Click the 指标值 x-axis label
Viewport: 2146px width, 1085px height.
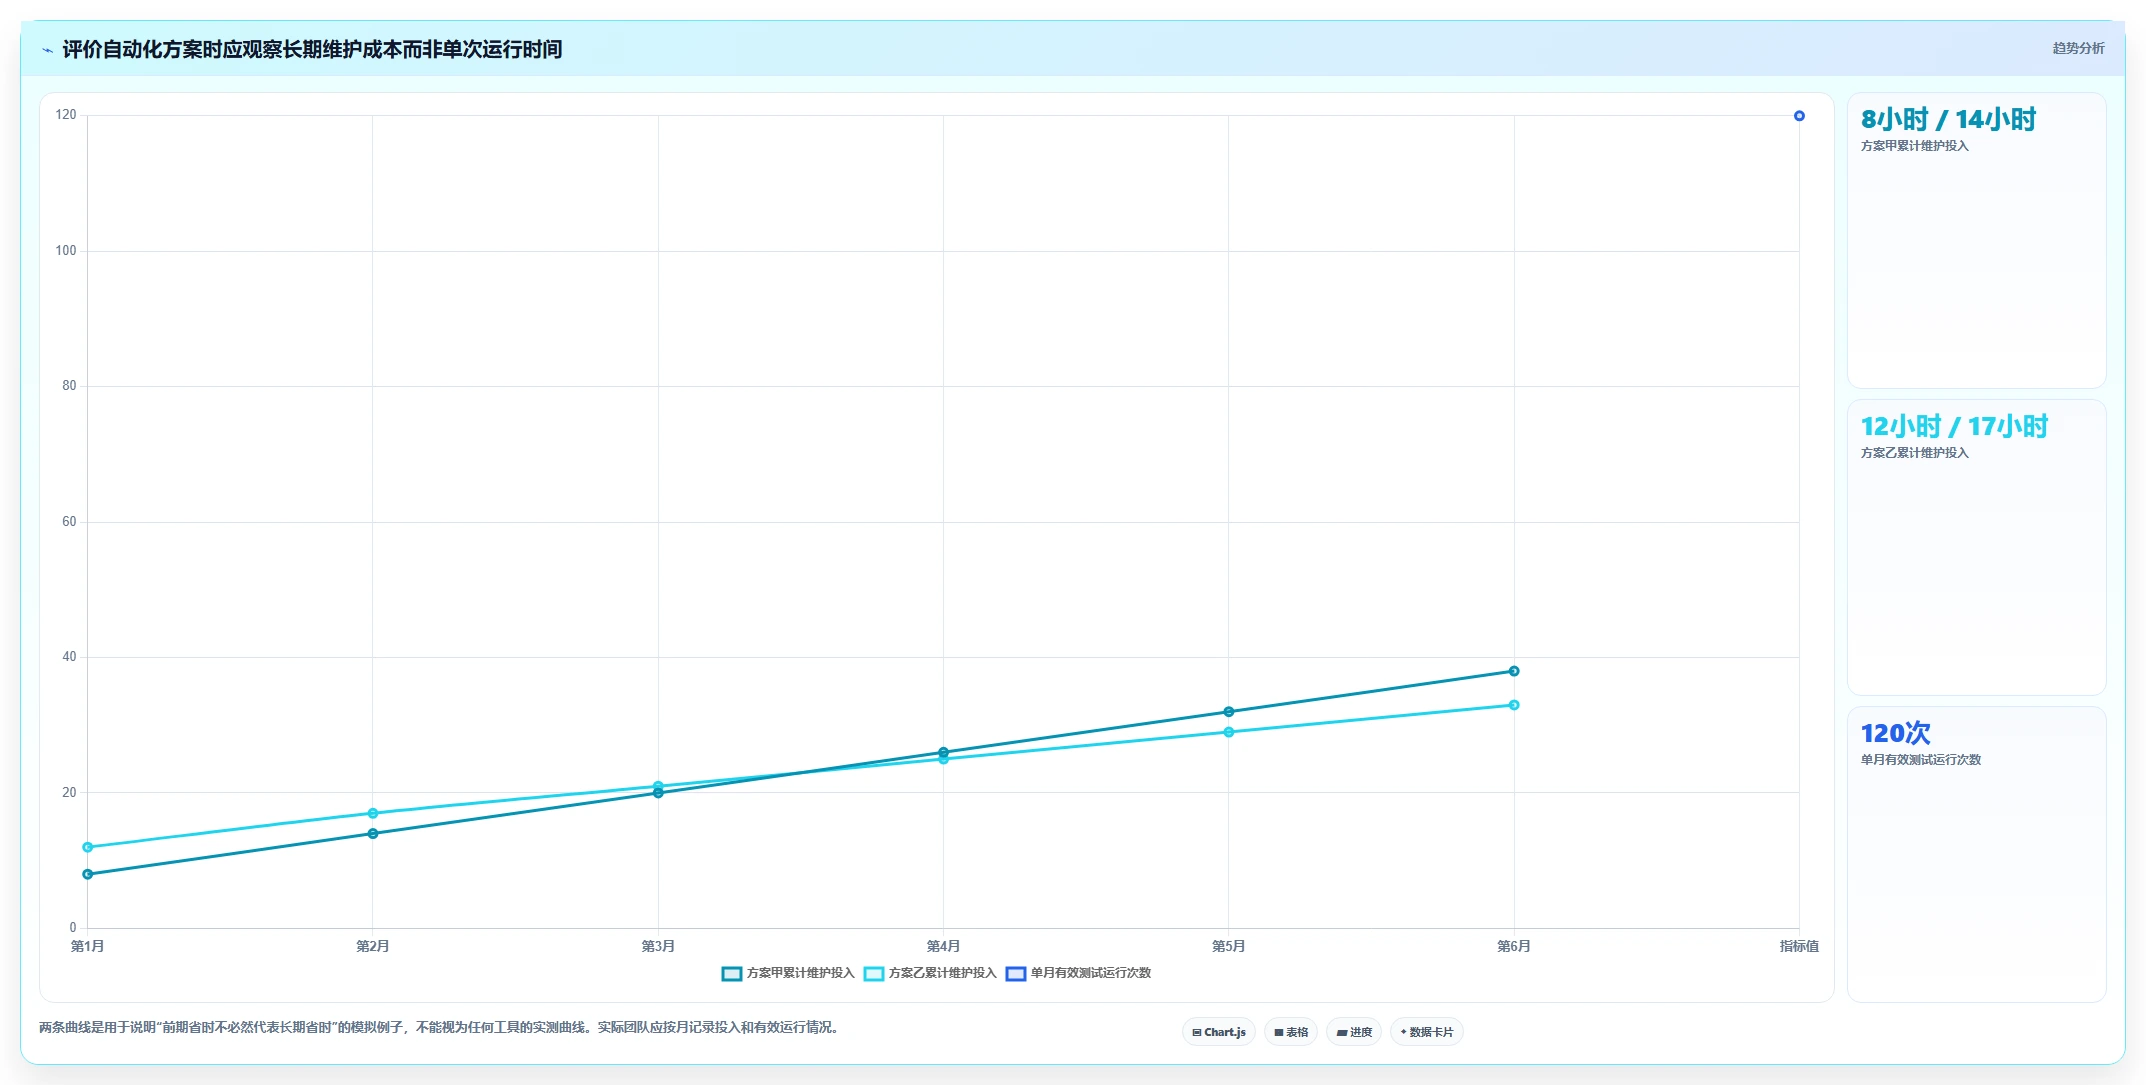[x=1799, y=946]
